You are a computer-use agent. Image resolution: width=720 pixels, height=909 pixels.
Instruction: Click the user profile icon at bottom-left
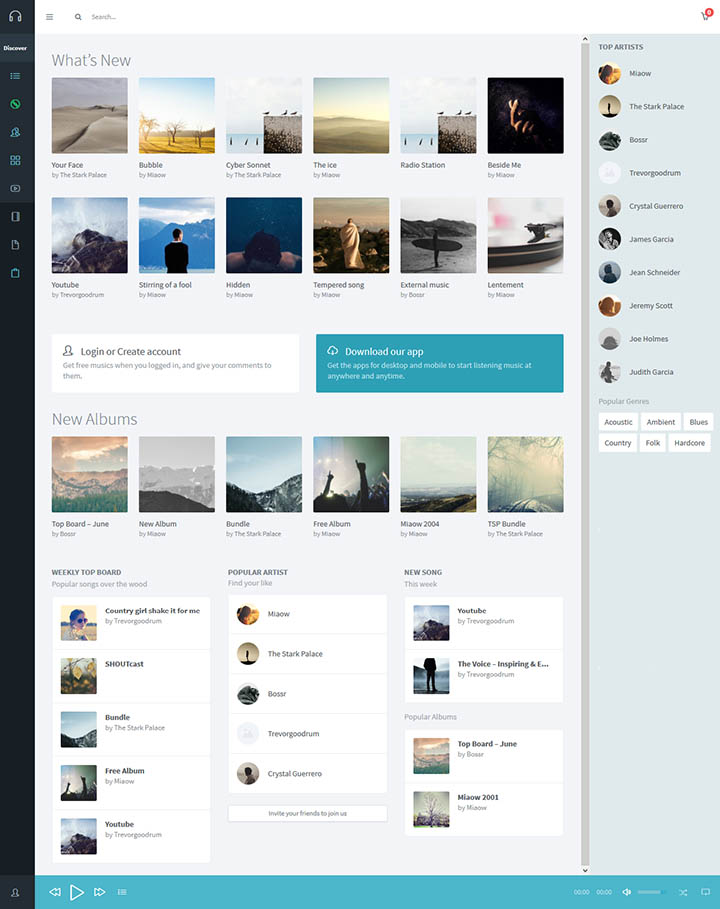click(x=15, y=892)
